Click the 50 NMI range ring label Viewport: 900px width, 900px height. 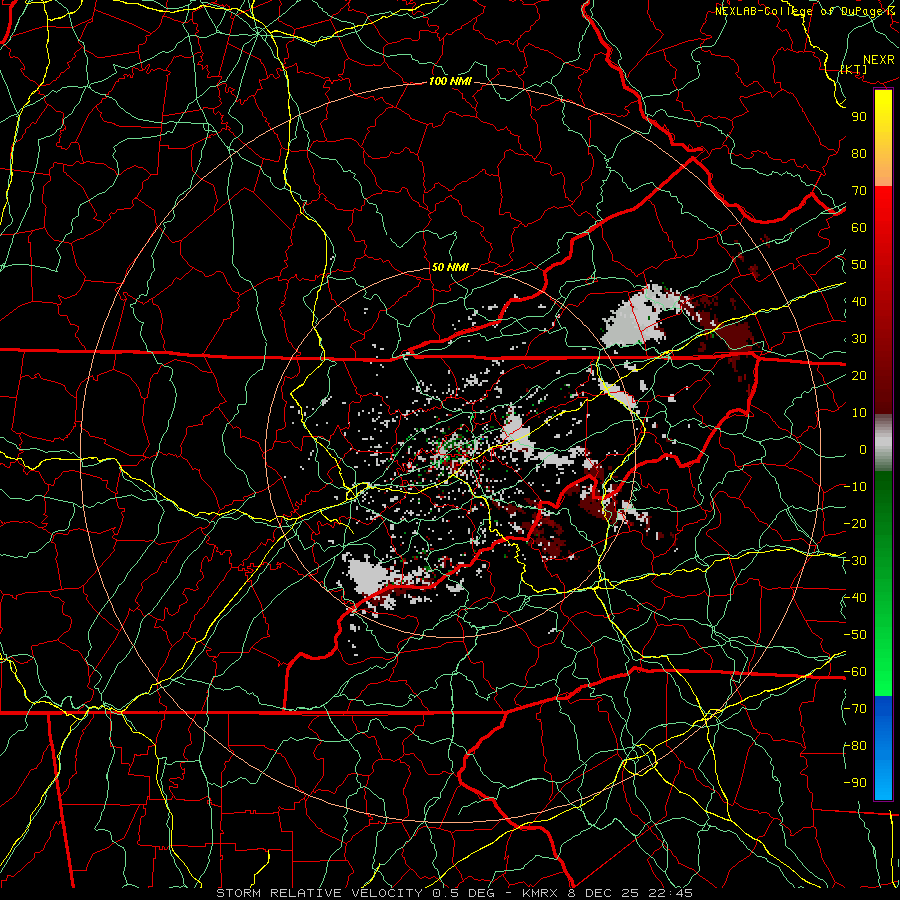[x=450, y=267]
